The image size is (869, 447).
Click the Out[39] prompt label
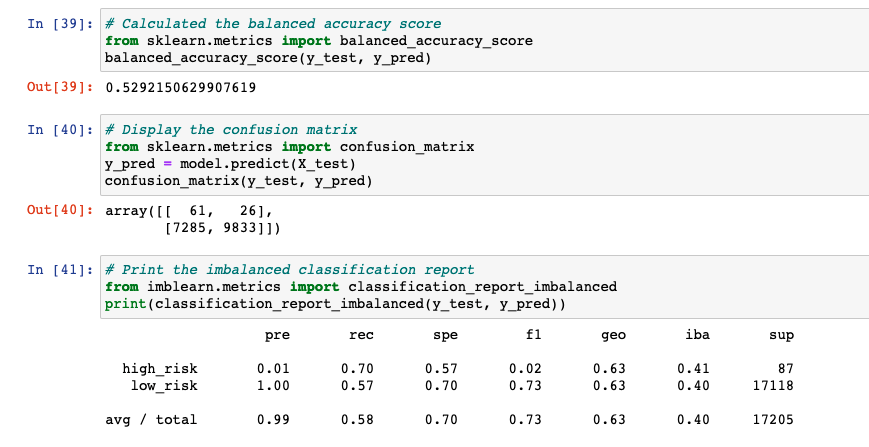point(60,88)
